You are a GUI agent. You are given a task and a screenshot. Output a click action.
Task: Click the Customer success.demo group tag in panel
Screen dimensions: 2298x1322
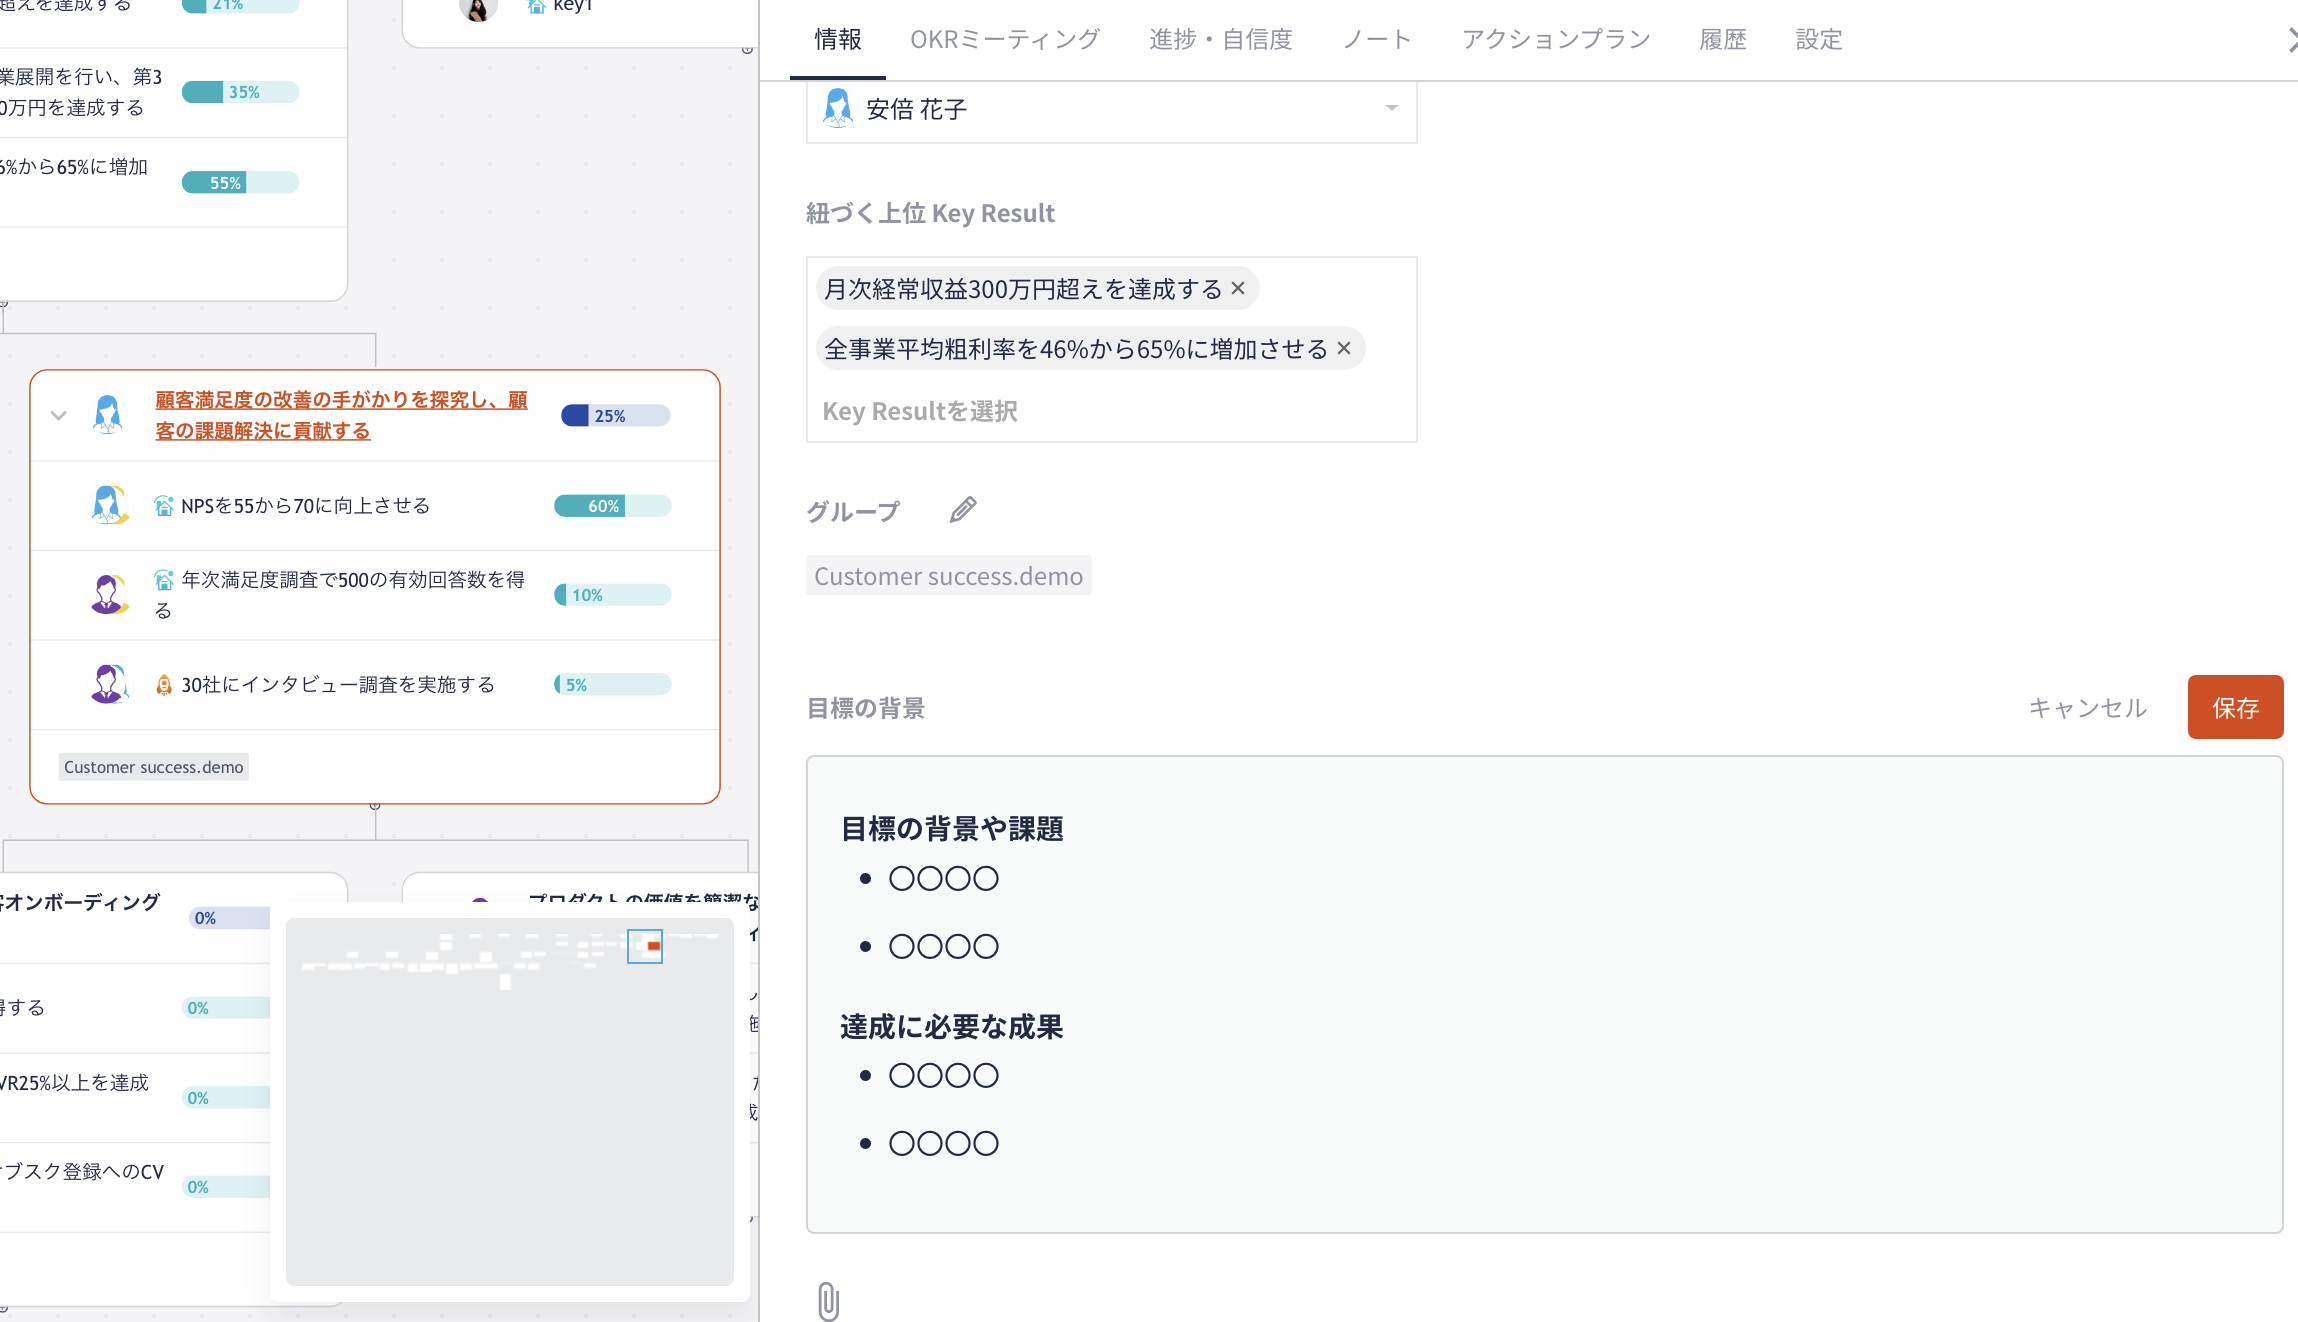pyautogui.click(x=948, y=576)
